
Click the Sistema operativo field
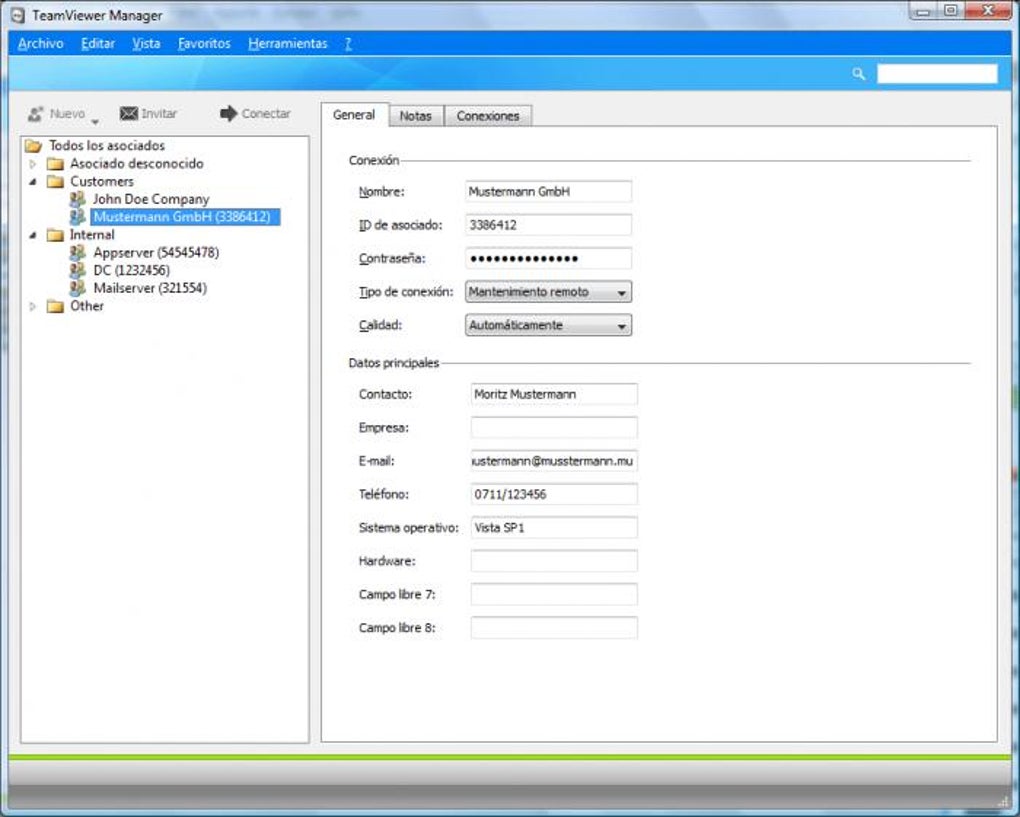coord(554,528)
